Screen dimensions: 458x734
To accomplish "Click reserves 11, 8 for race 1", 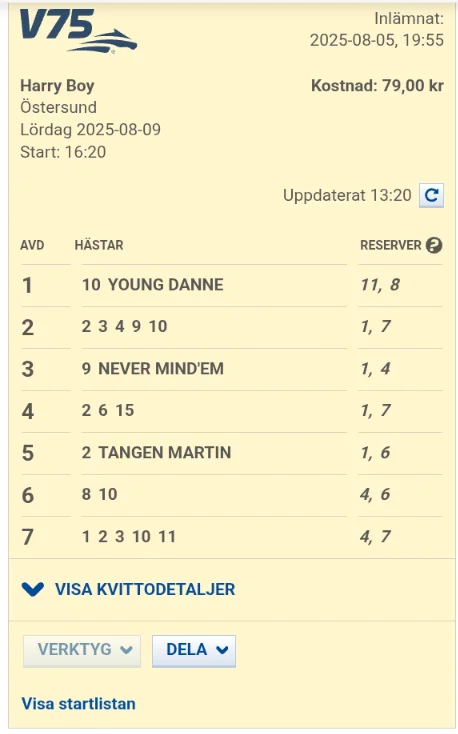I will 380,285.
